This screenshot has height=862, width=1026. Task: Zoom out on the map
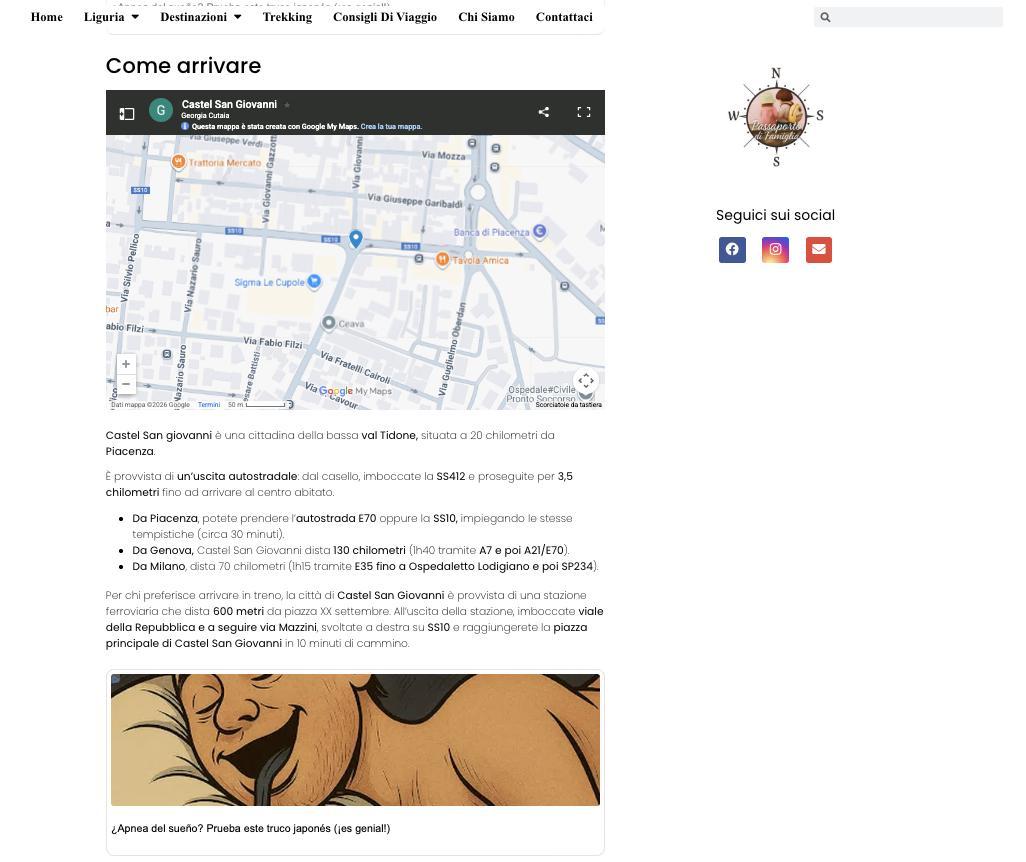pos(126,384)
